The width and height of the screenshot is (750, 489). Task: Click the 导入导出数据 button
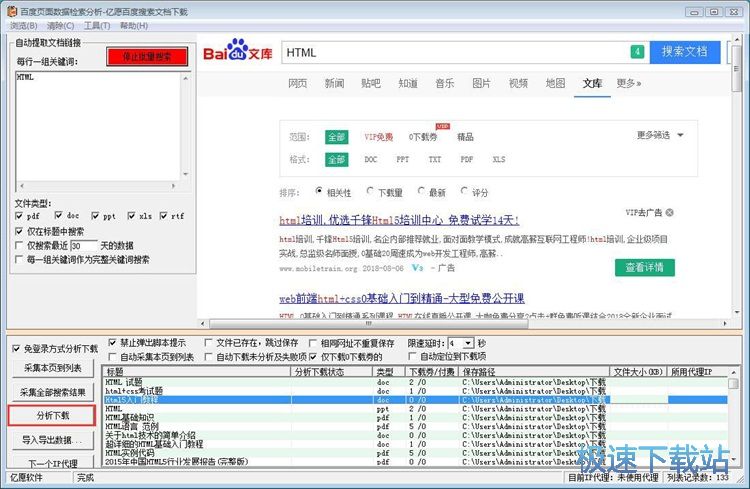point(53,440)
